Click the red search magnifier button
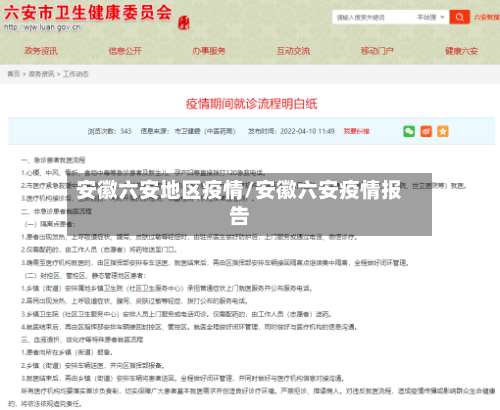500x410 pixels. [459, 17]
